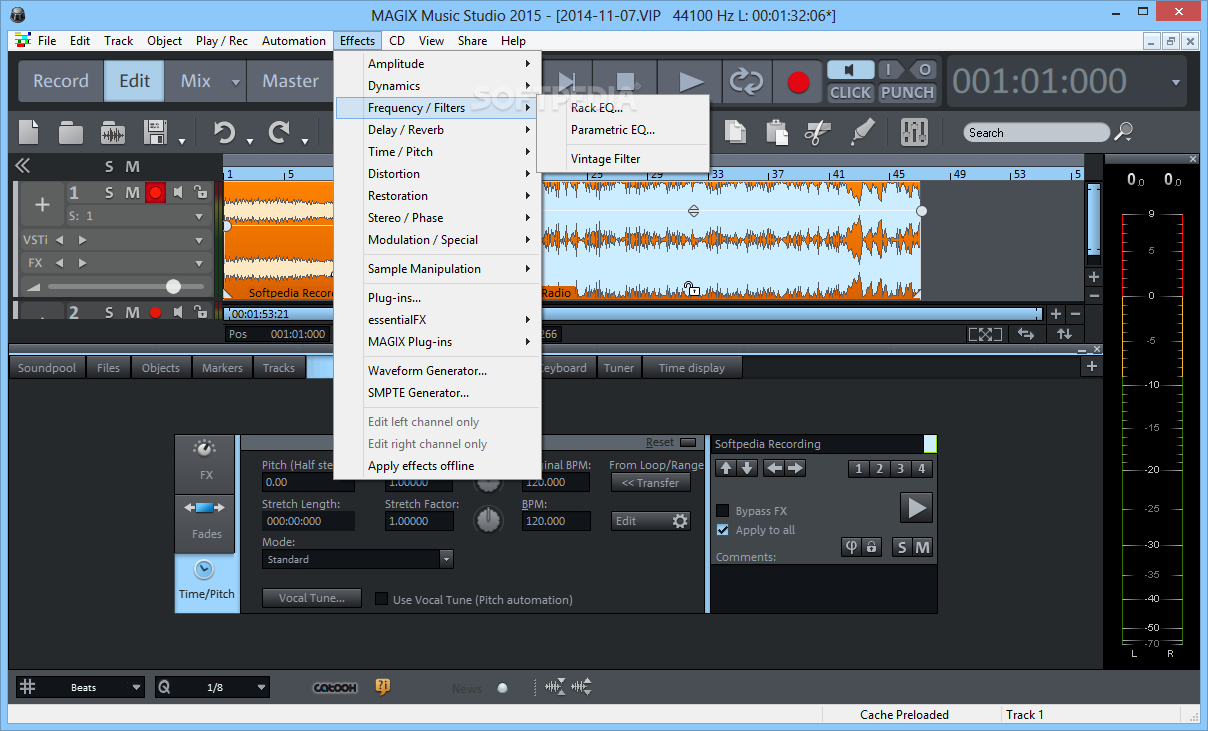Select the scissors cut tool
The image size is (1208, 731).
818,132
